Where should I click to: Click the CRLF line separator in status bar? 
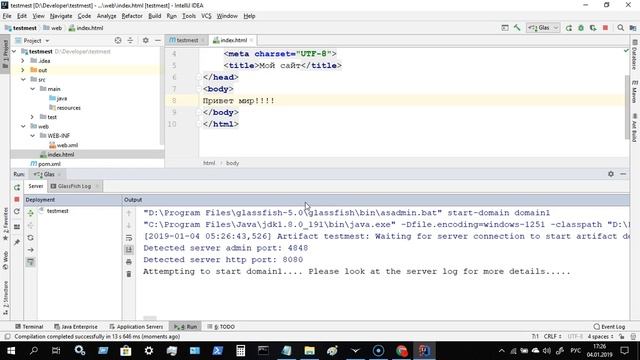[553, 336]
